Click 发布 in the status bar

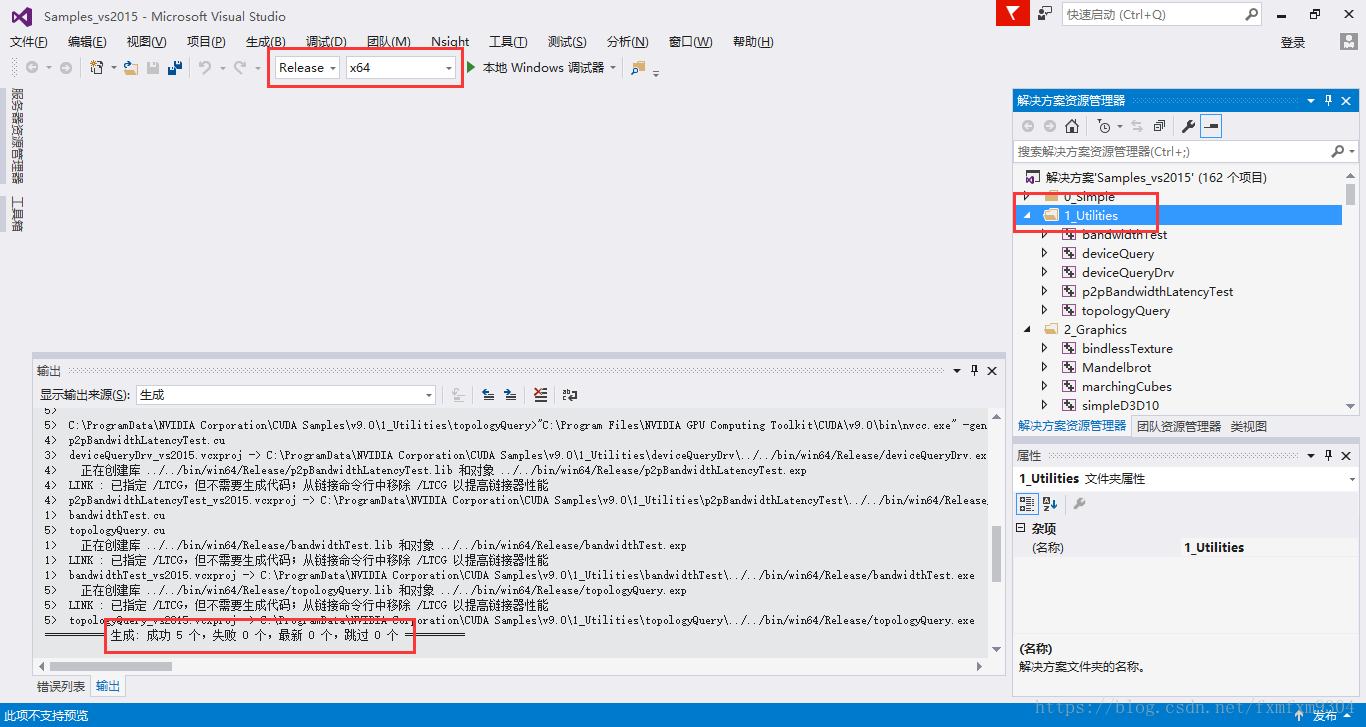point(1325,715)
